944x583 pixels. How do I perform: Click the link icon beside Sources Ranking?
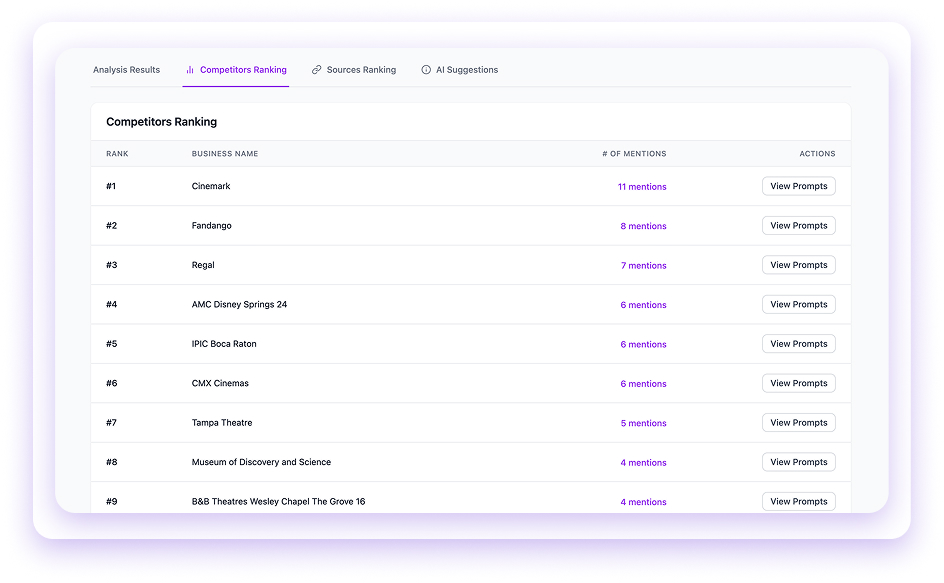coord(316,70)
